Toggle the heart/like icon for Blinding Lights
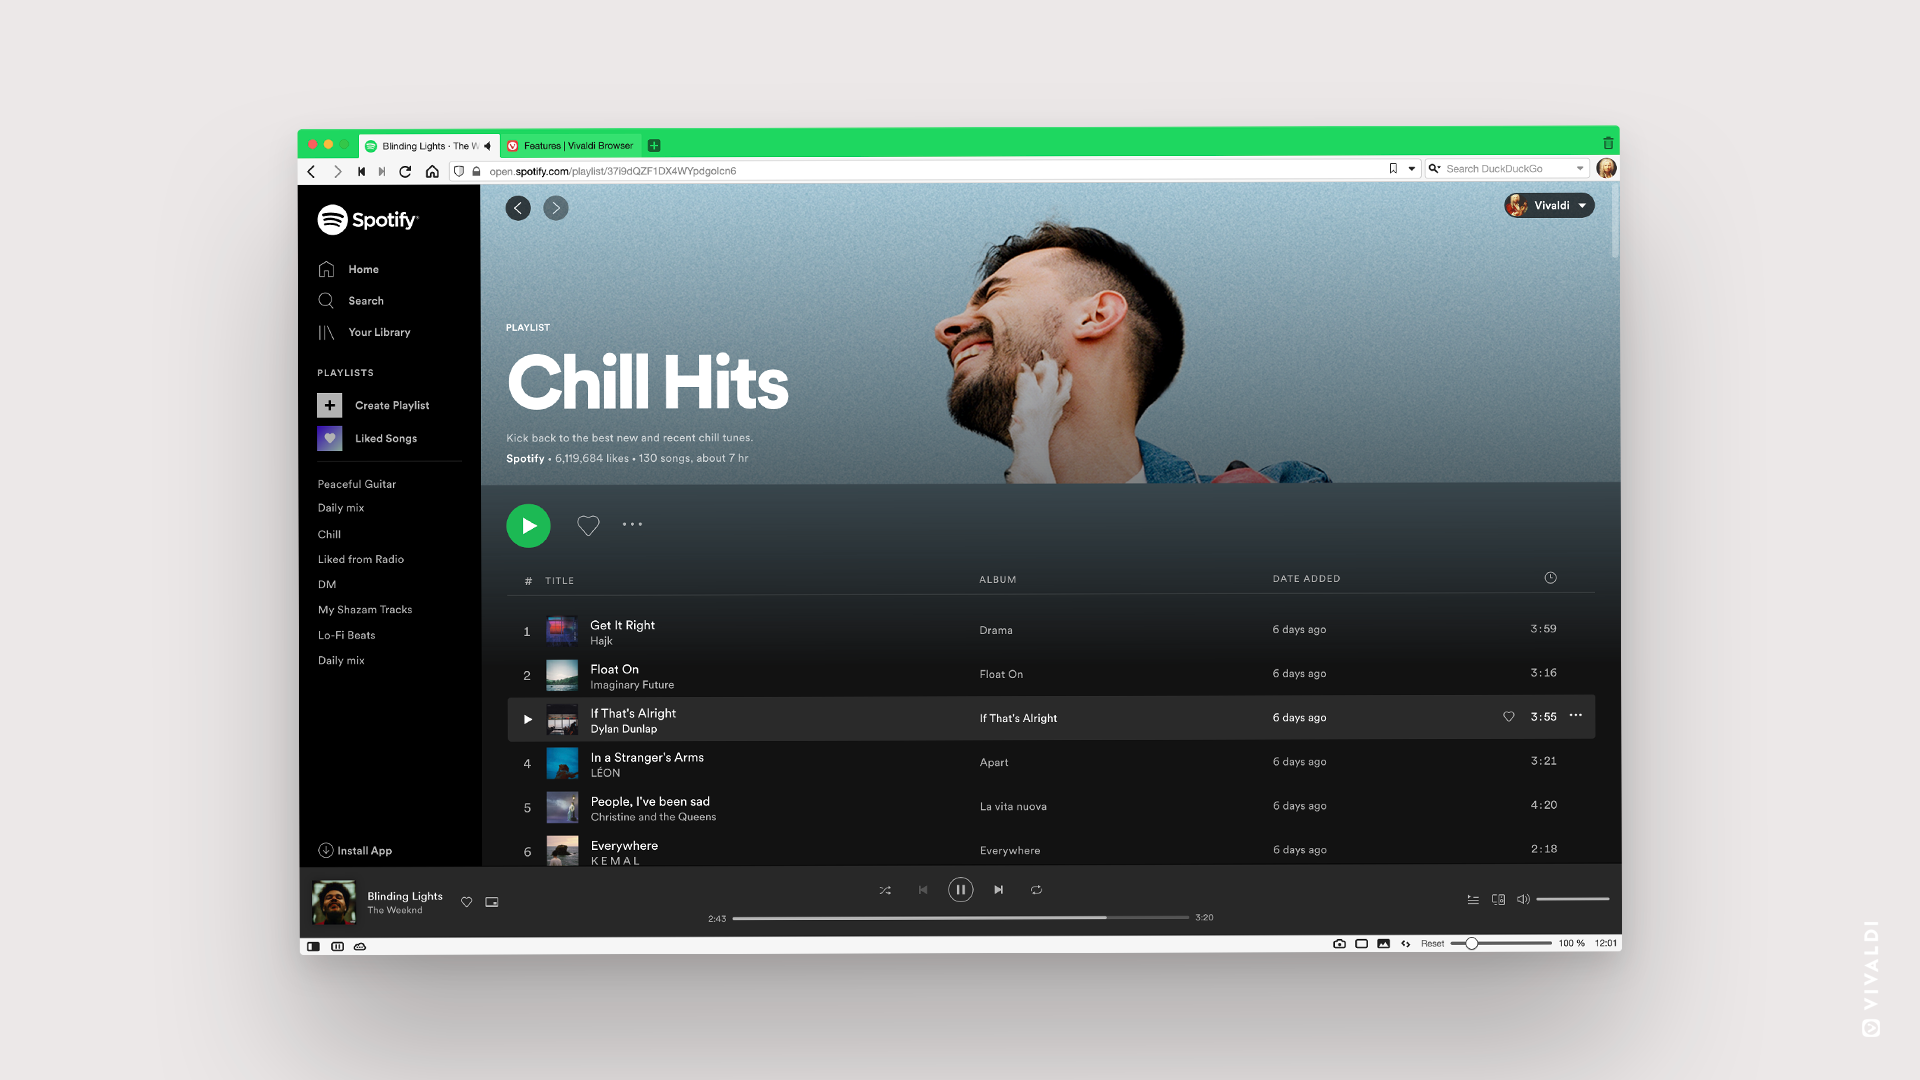Viewport: 1920px width, 1080px height. coord(467,902)
